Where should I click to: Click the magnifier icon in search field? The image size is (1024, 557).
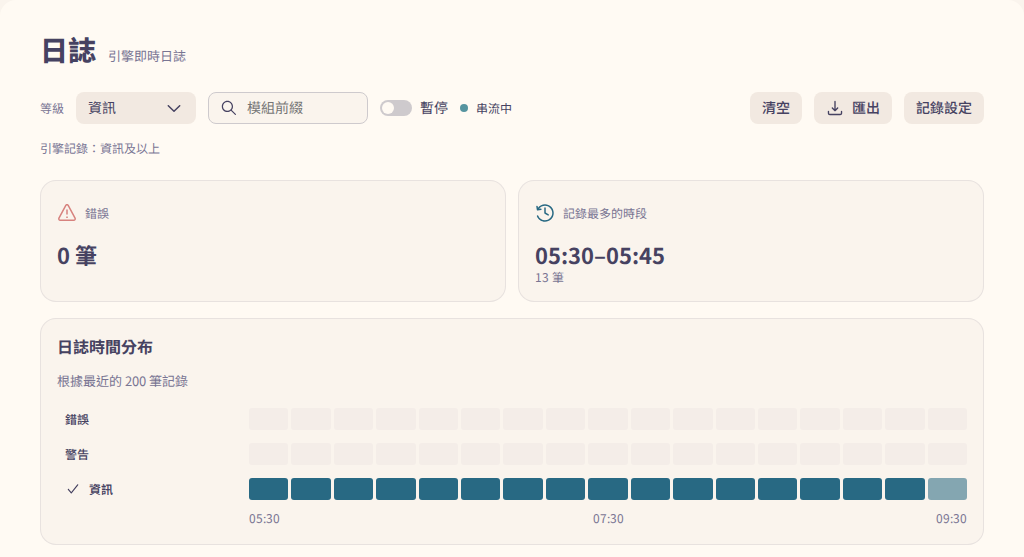(229, 108)
